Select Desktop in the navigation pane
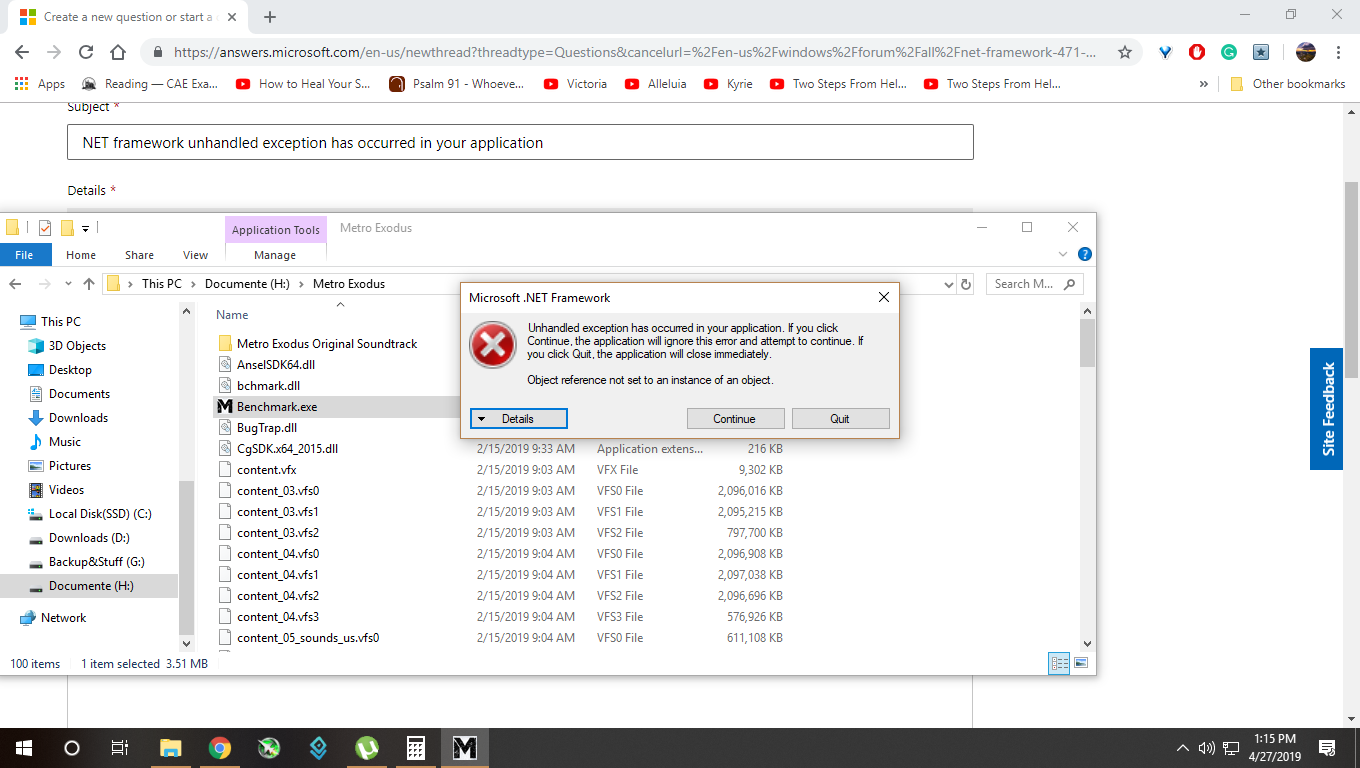This screenshot has width=1360, height=768. 70,370
